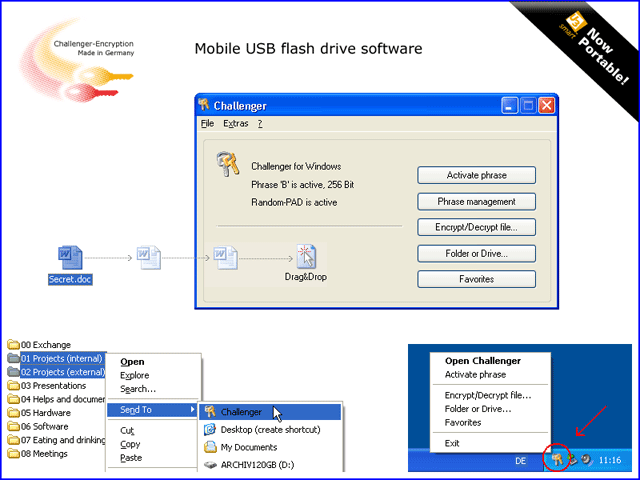
Task: Open Phrase management
Action: point(476,202)
